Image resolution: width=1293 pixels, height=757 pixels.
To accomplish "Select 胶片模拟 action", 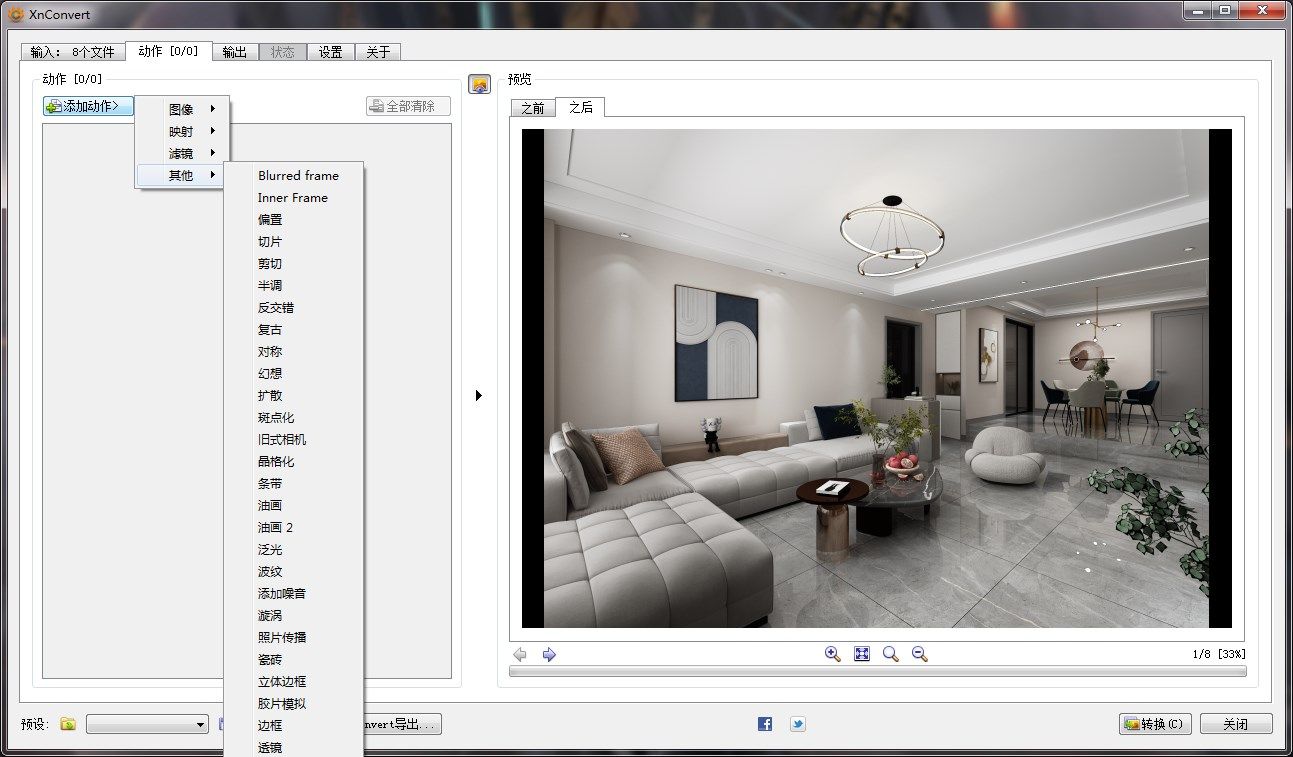I will (282, 703).
